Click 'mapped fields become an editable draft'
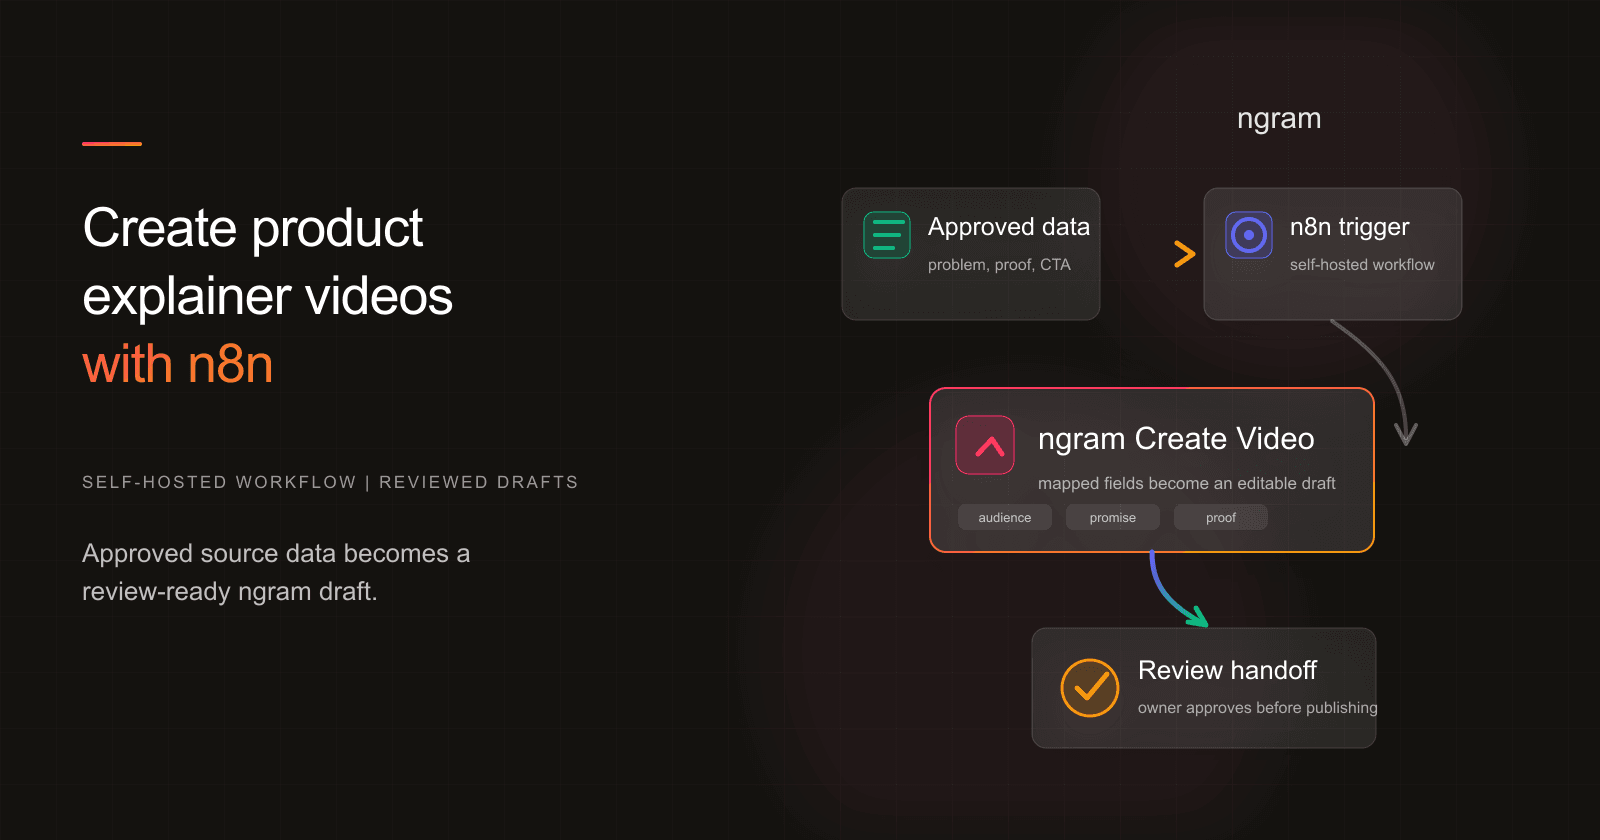The height and width of the screenshot is (840, 1600). click(x=1187, y=483)
